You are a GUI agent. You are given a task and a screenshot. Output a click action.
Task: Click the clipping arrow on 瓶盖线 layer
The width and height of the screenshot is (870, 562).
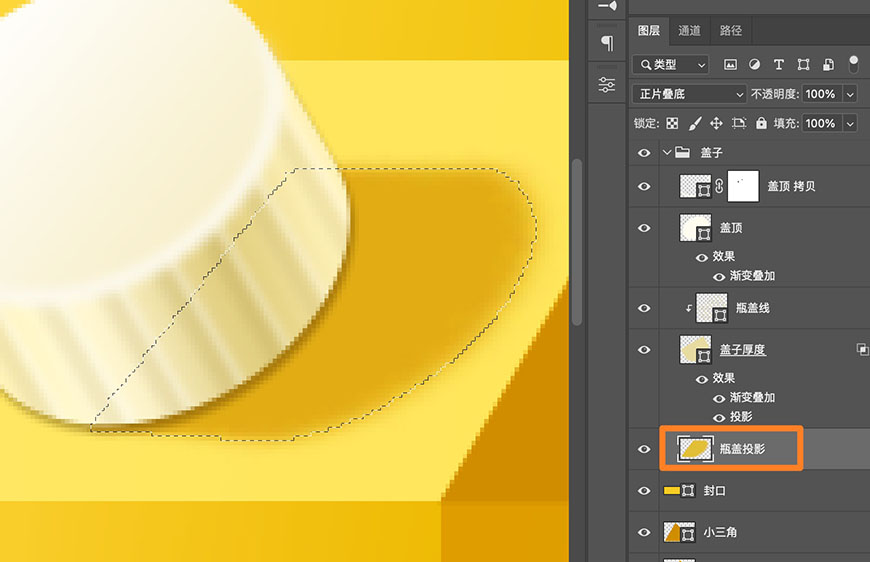click(689, 308)
